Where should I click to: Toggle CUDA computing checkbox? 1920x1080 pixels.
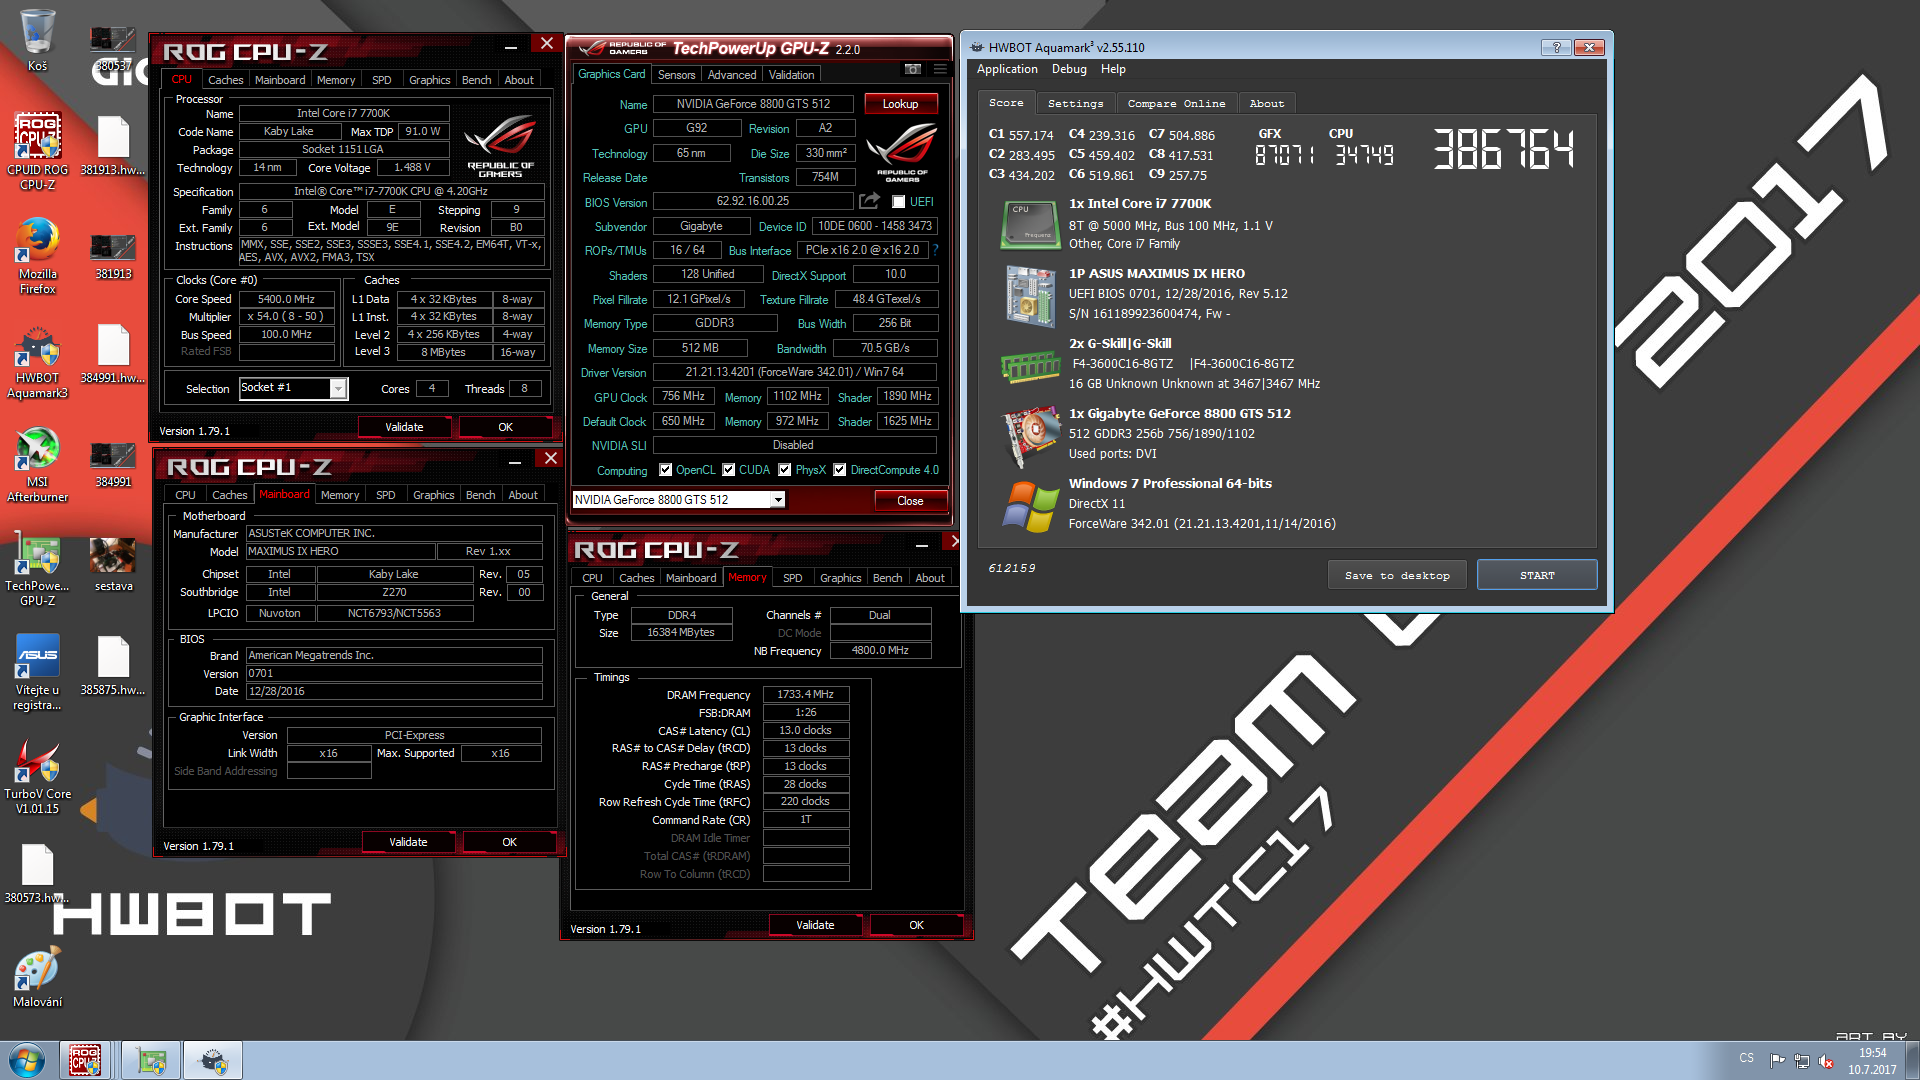pos(729,470)
